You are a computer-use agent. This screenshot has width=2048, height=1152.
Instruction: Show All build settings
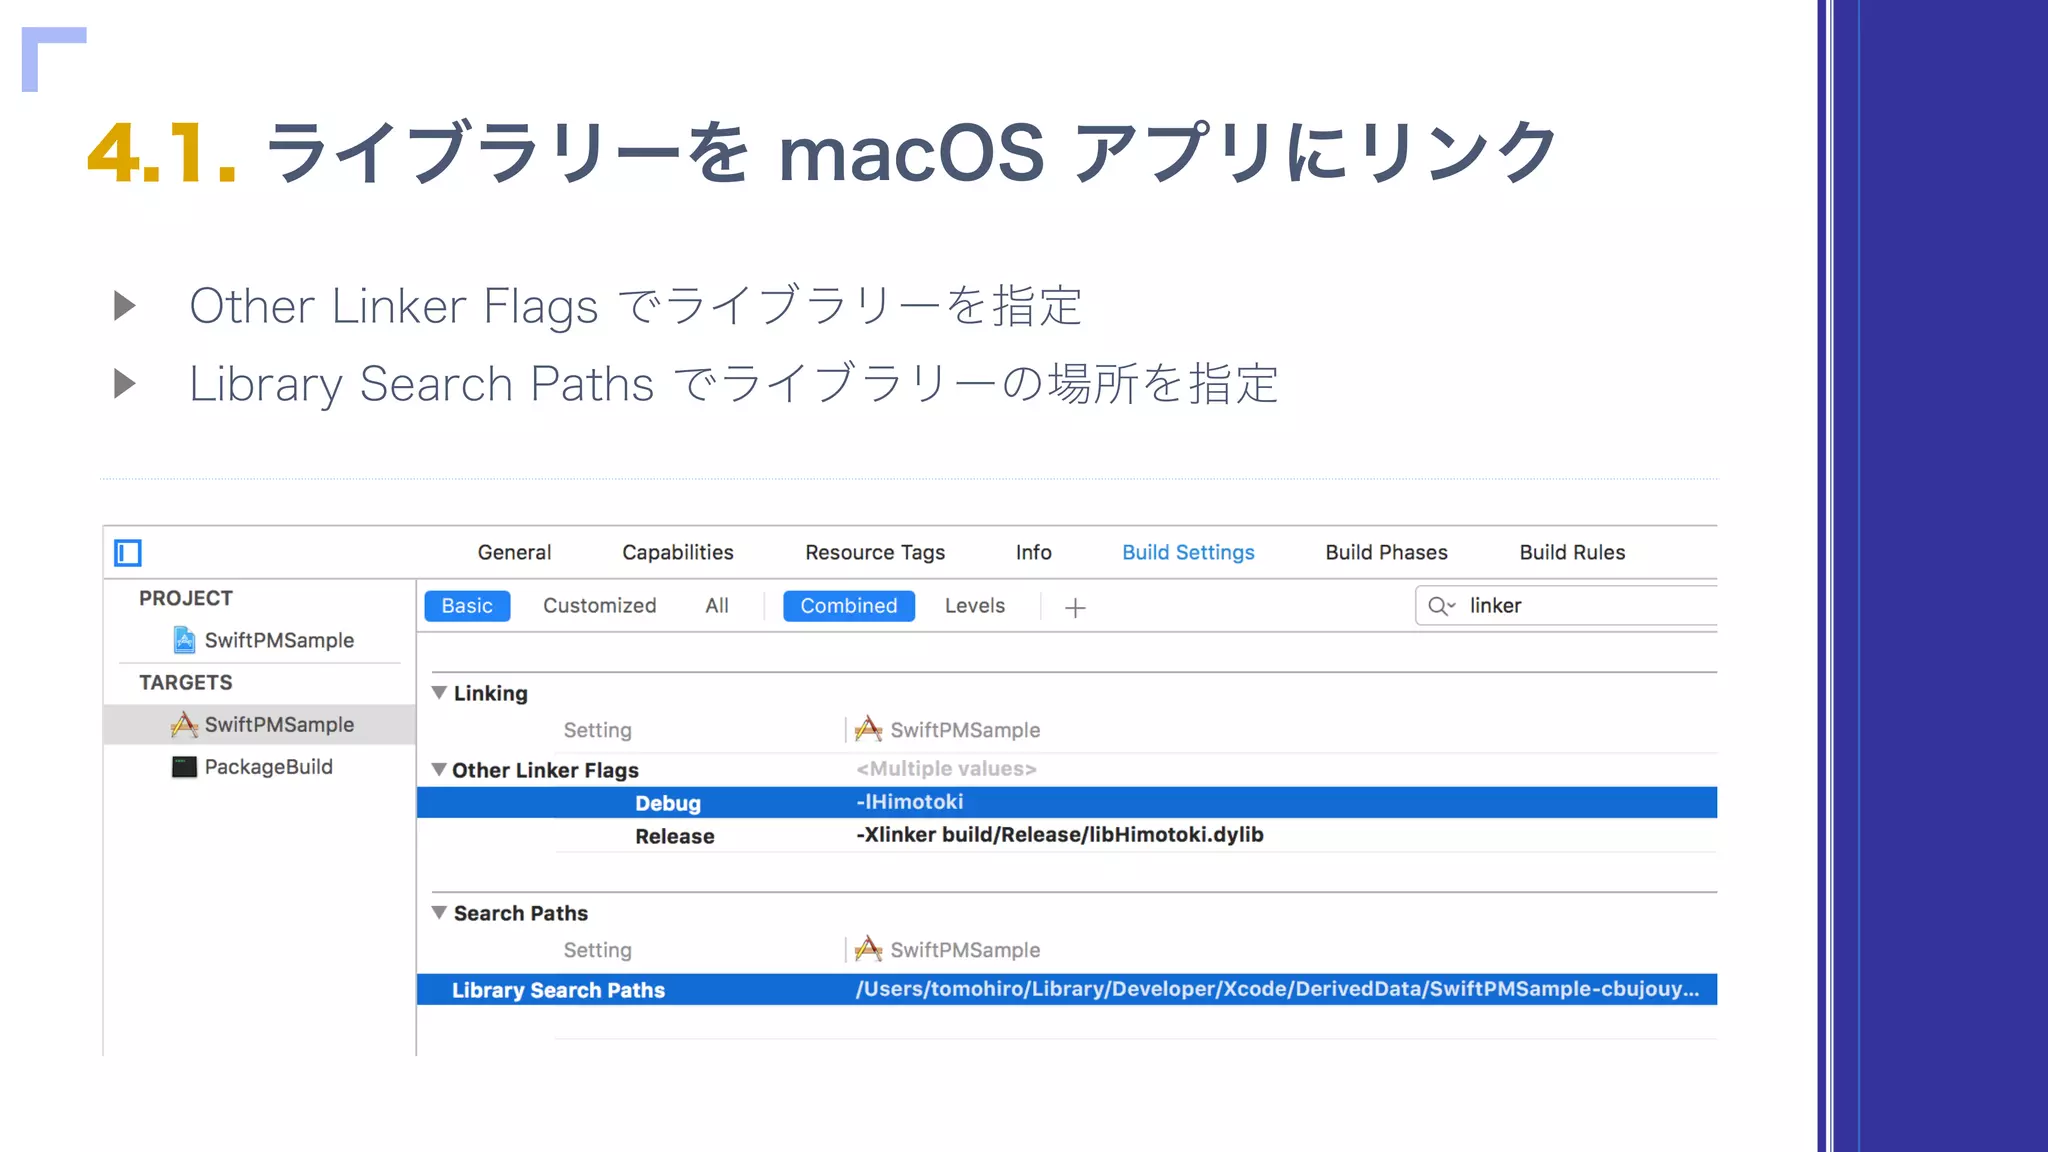pos(716,606)
